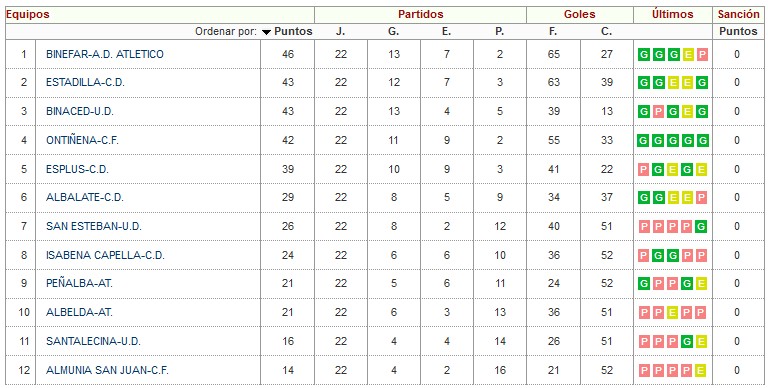Sort table by Puntos column header
This screenshot has width=768, height=388.
[x=293, y=31]
